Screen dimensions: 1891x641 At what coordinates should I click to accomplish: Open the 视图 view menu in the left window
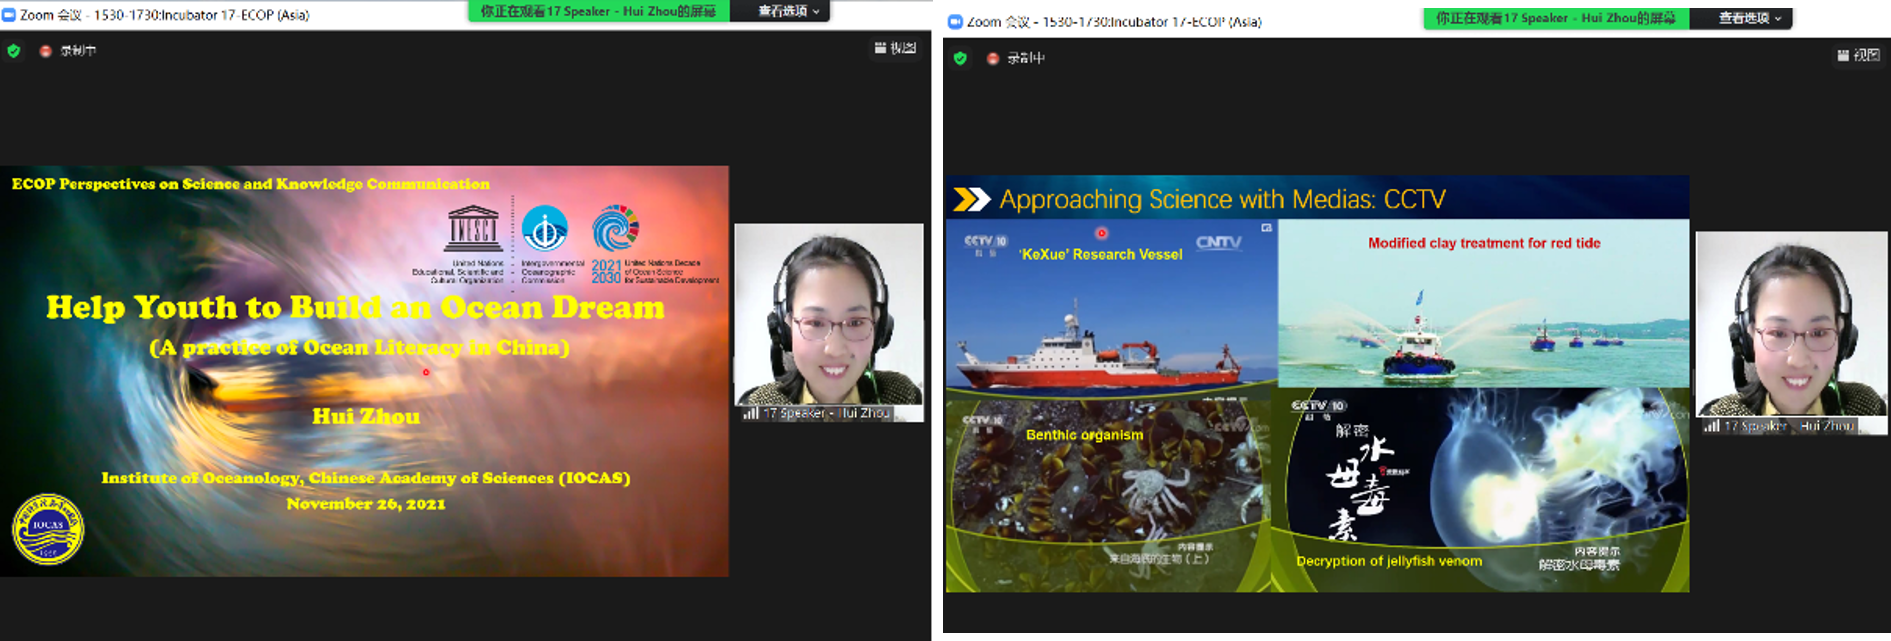point(895,48)
